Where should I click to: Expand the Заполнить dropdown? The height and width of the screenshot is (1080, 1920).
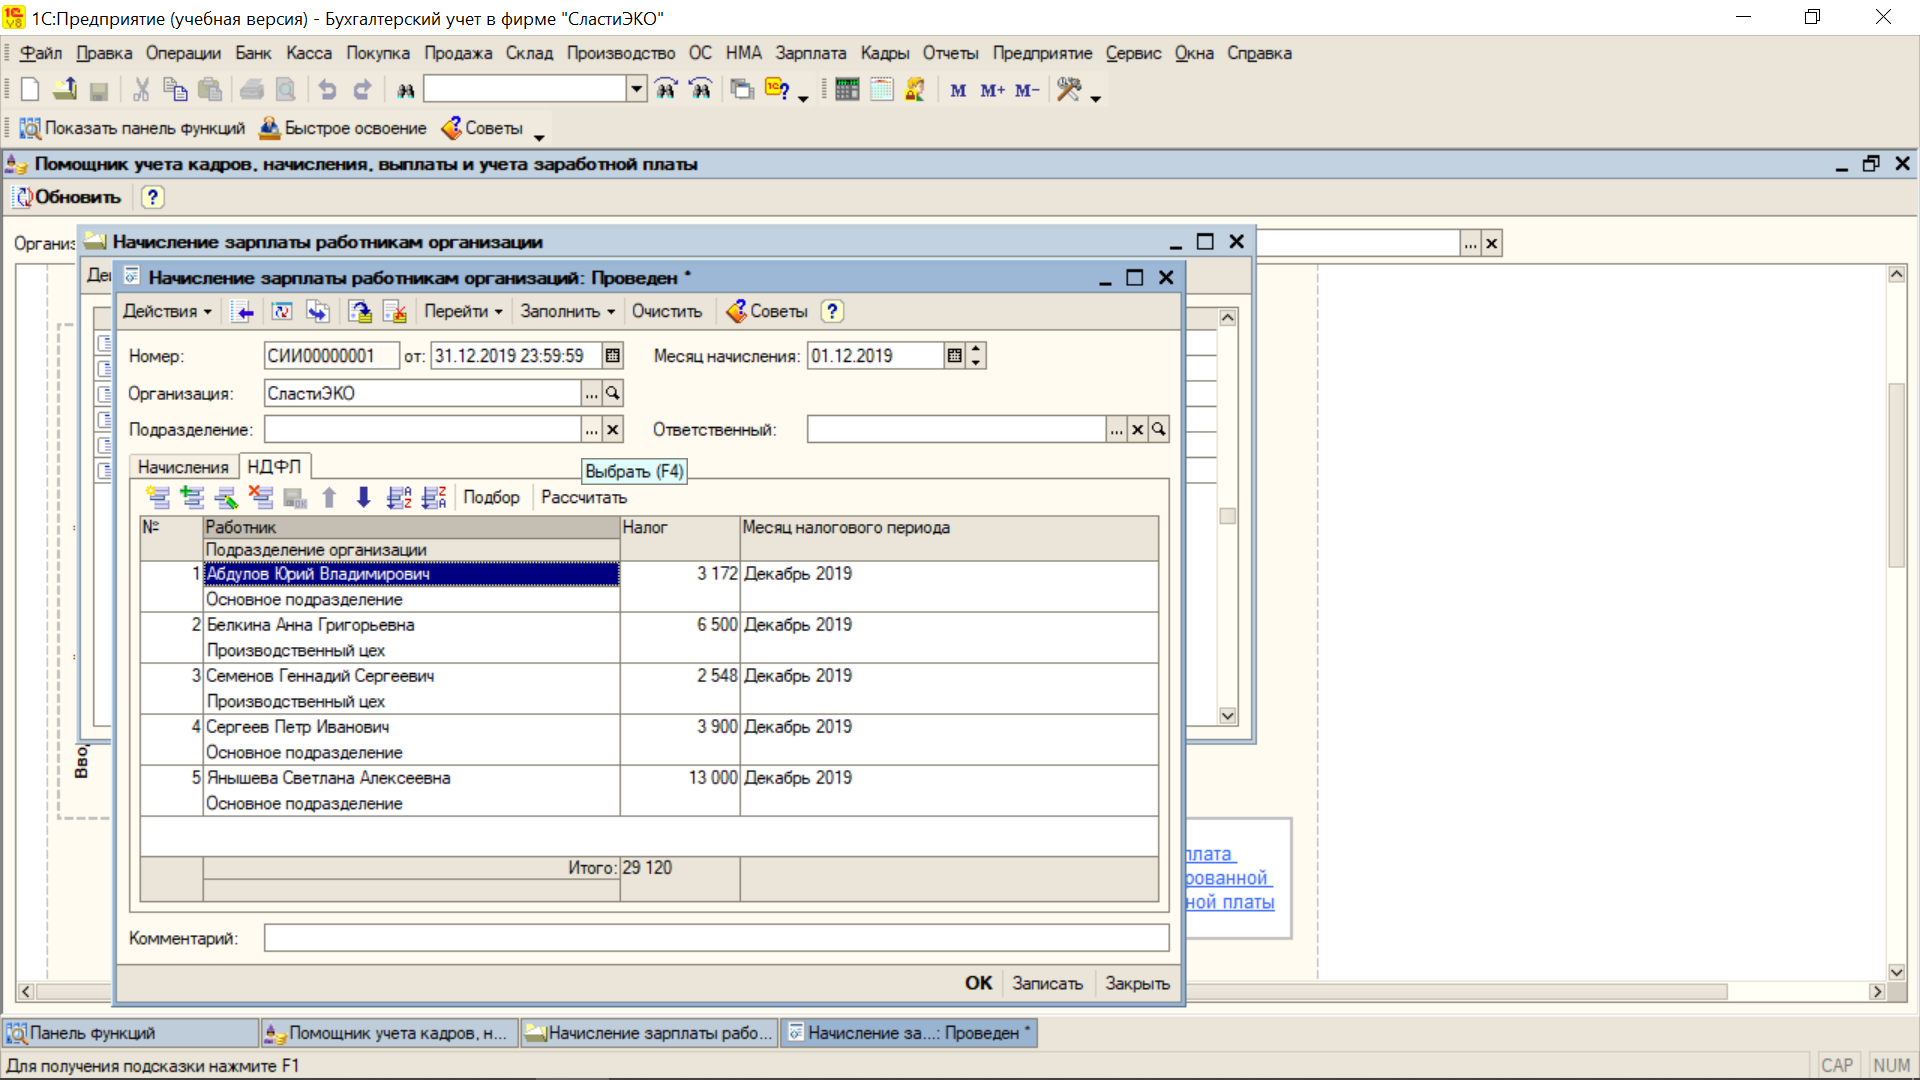pyautogui.click(x=567, y=311)
